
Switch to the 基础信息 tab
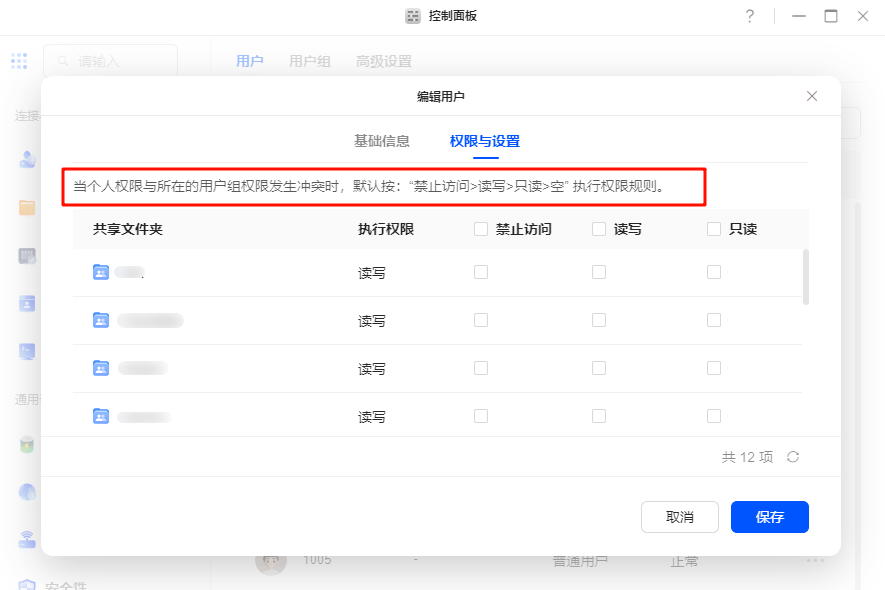click(382, 141)
